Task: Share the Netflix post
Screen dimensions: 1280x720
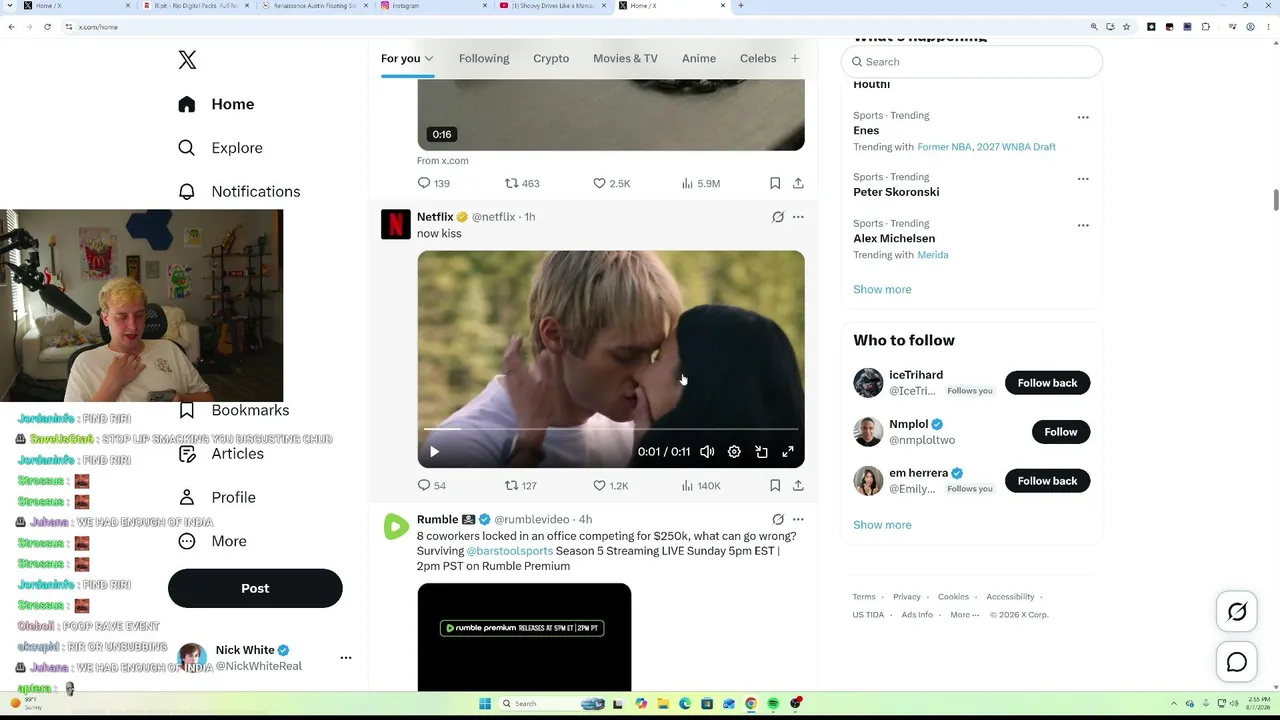Action: coord(798,485)
